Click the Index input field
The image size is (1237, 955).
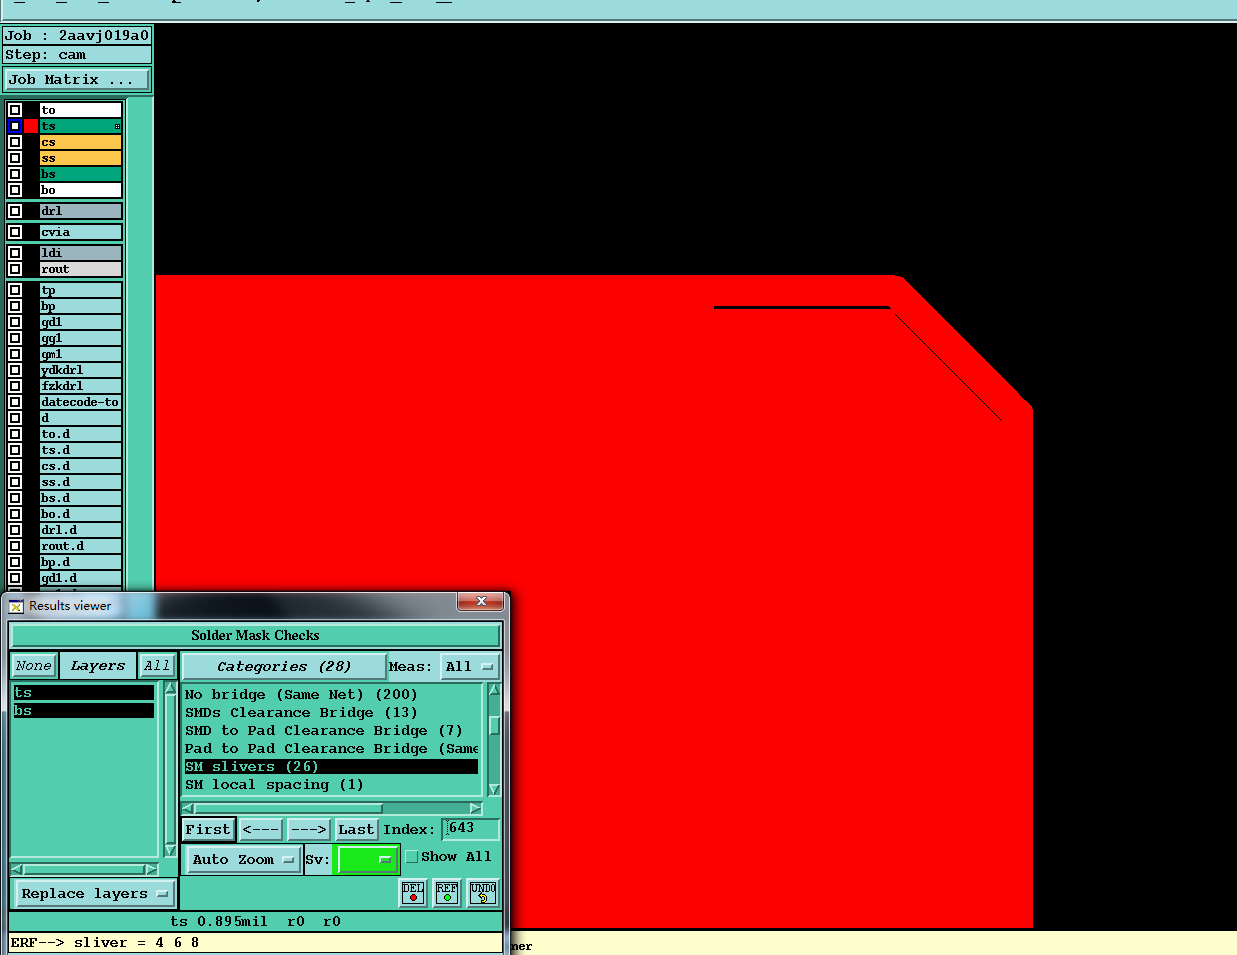tap(470, 829)
